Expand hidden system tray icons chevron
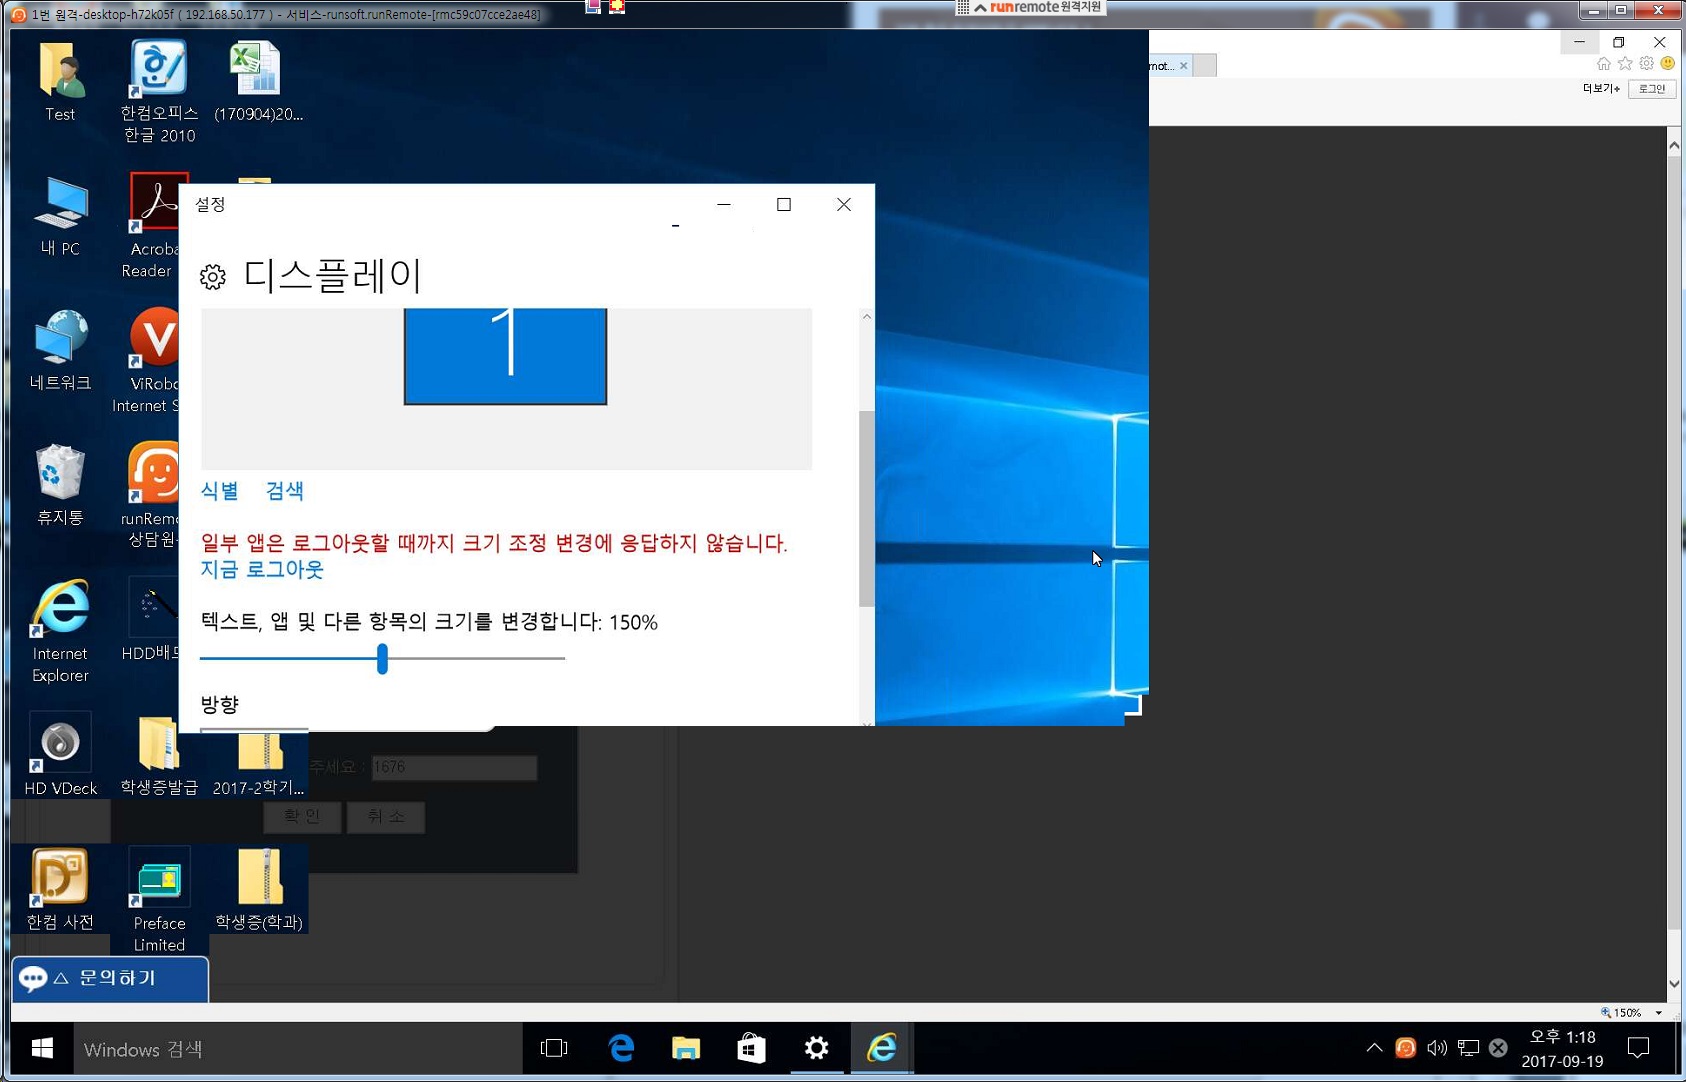Screen dimensions: 1686x1082 pos(1374,1048)
